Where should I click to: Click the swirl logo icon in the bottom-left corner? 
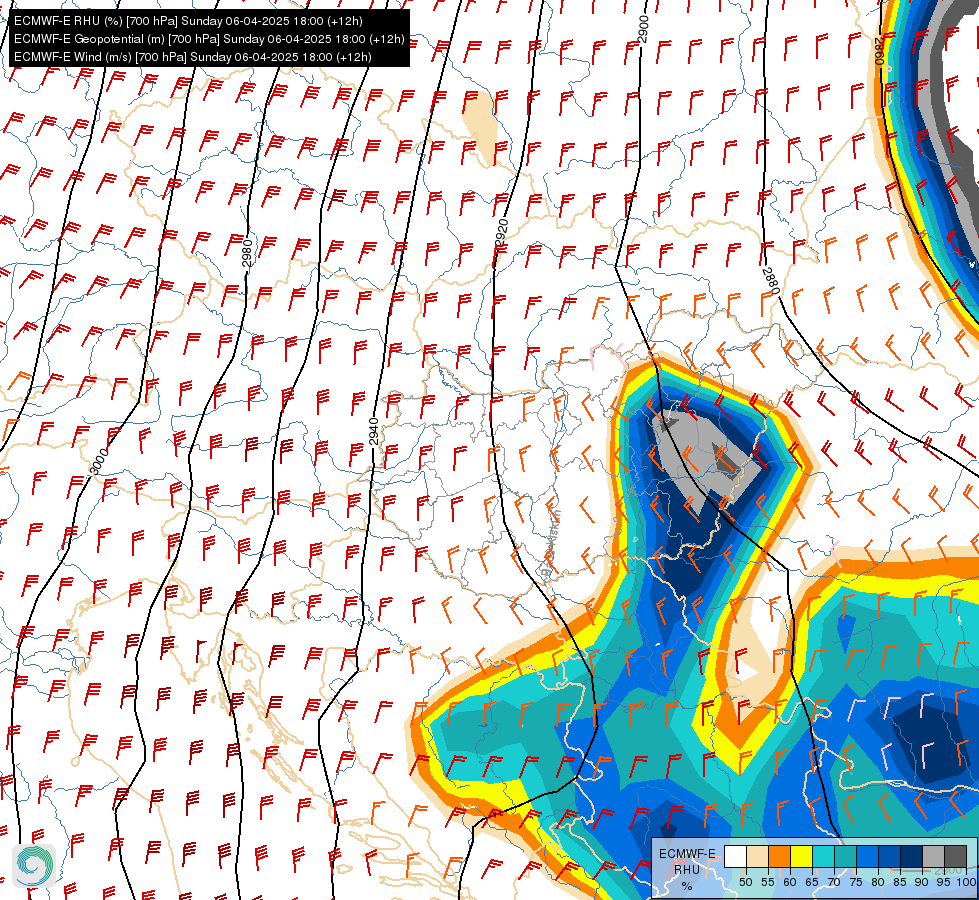tap(34, 865)
